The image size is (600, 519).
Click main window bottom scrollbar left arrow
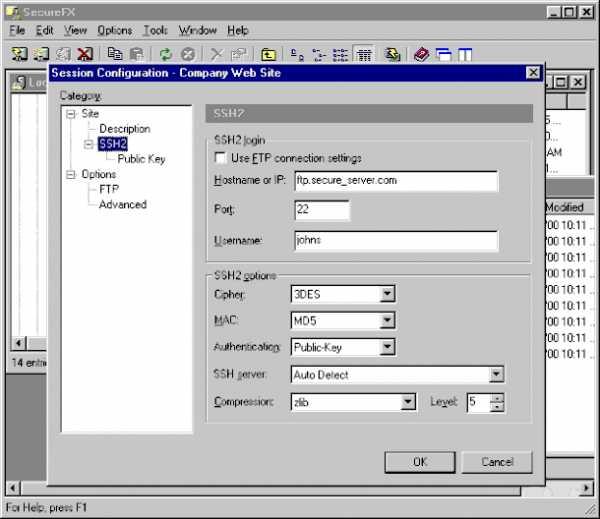pyautogui.click(x=13, y=488)
